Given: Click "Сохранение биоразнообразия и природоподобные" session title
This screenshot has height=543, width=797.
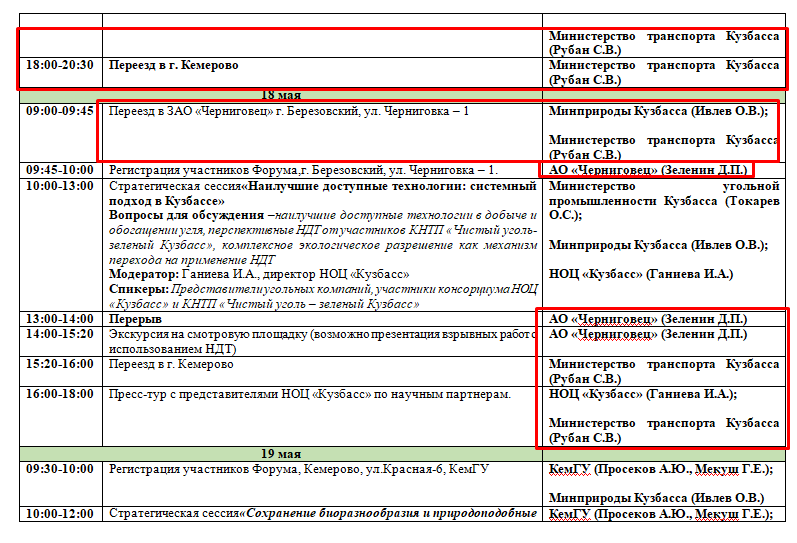Looking at the screenshot, I should coord(392,514).
